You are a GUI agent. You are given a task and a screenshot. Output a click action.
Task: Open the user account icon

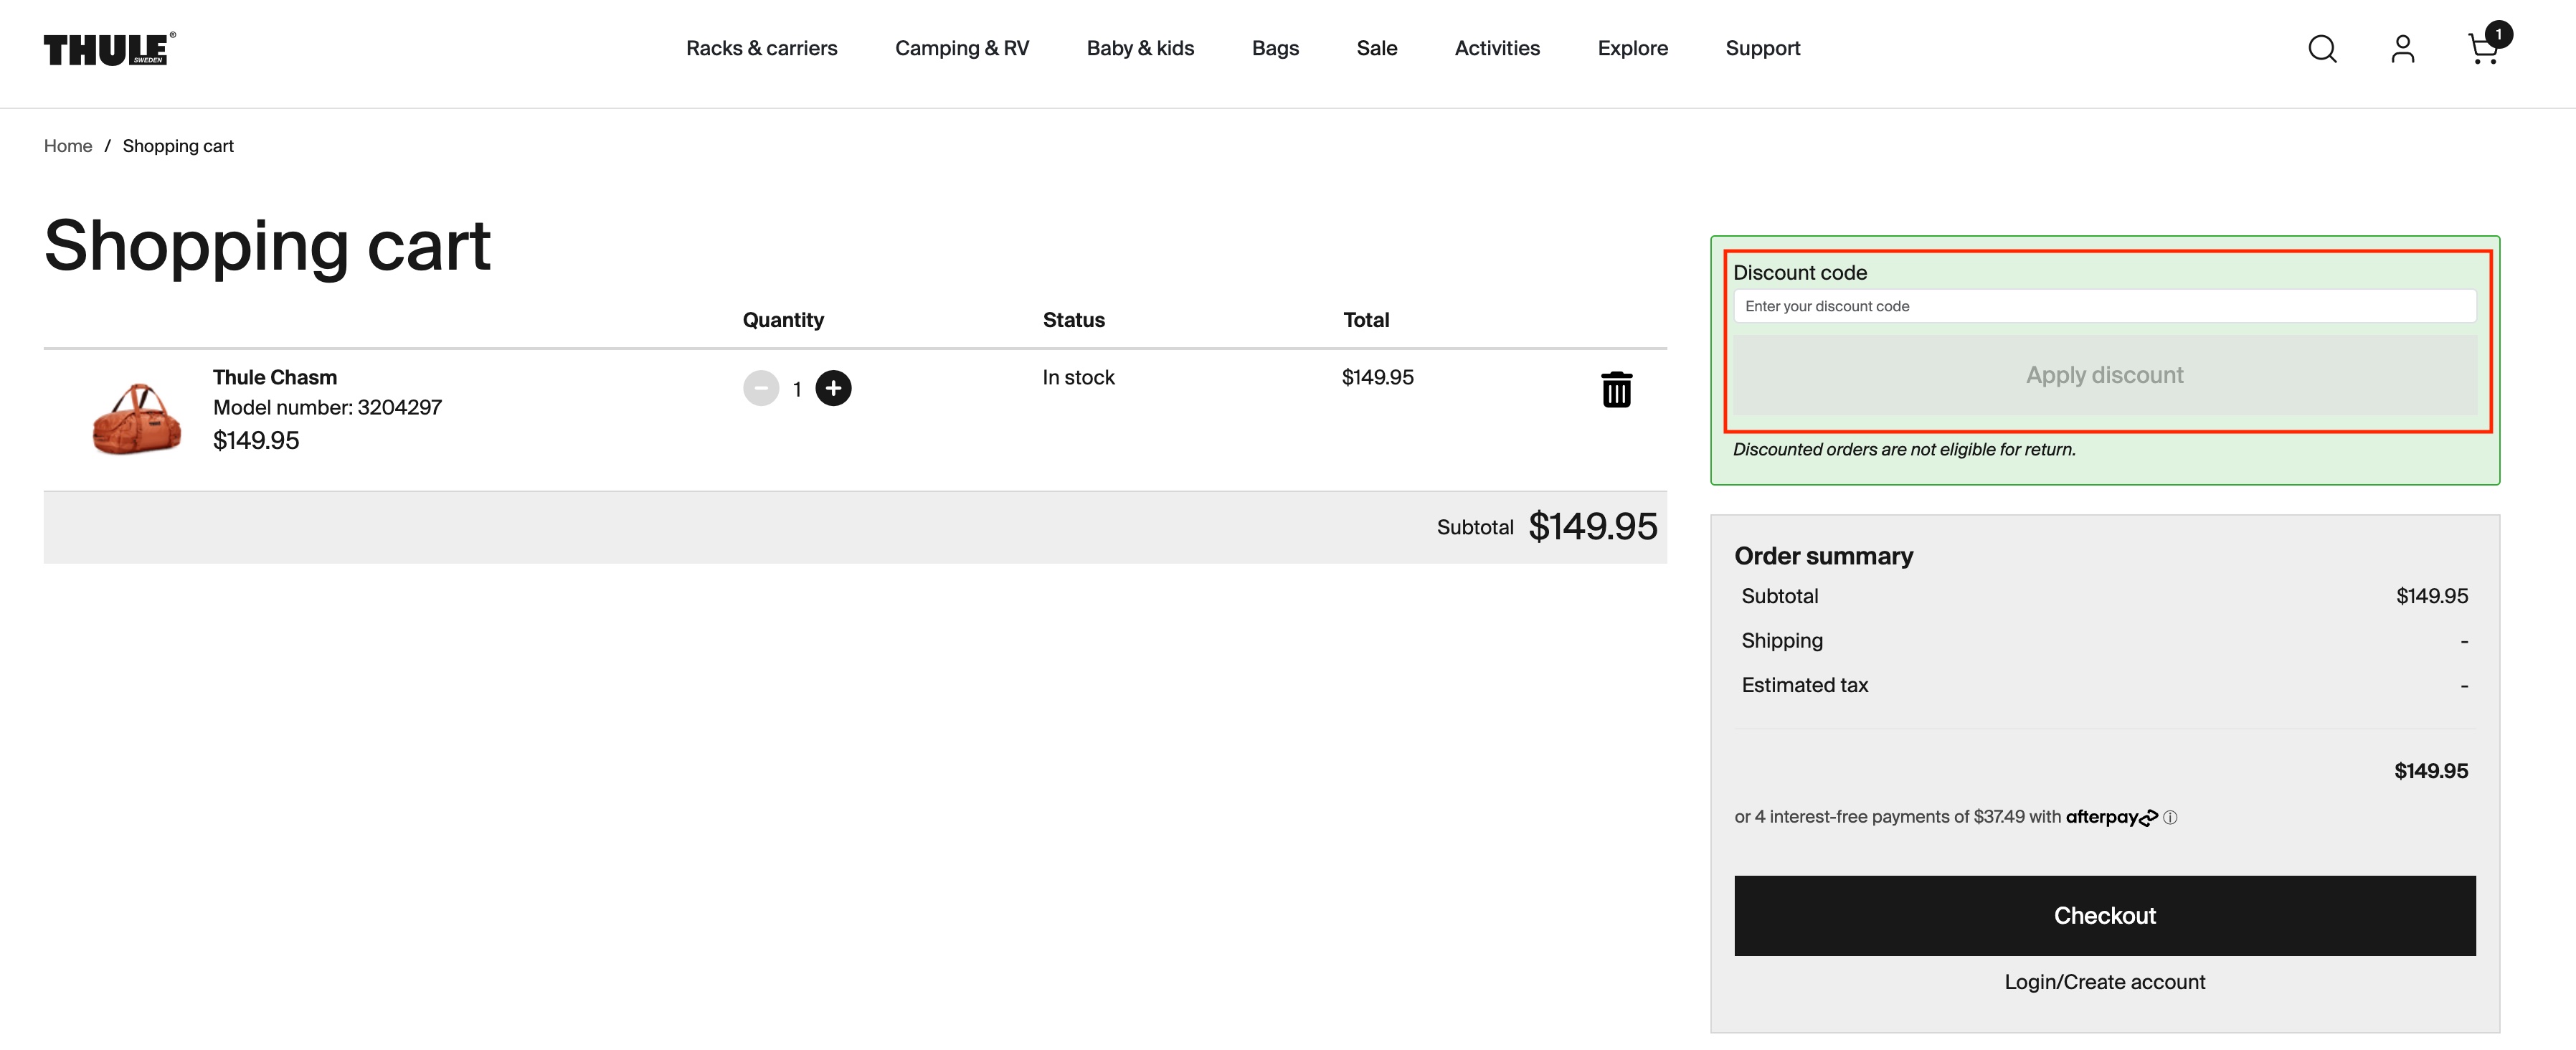2402,49
